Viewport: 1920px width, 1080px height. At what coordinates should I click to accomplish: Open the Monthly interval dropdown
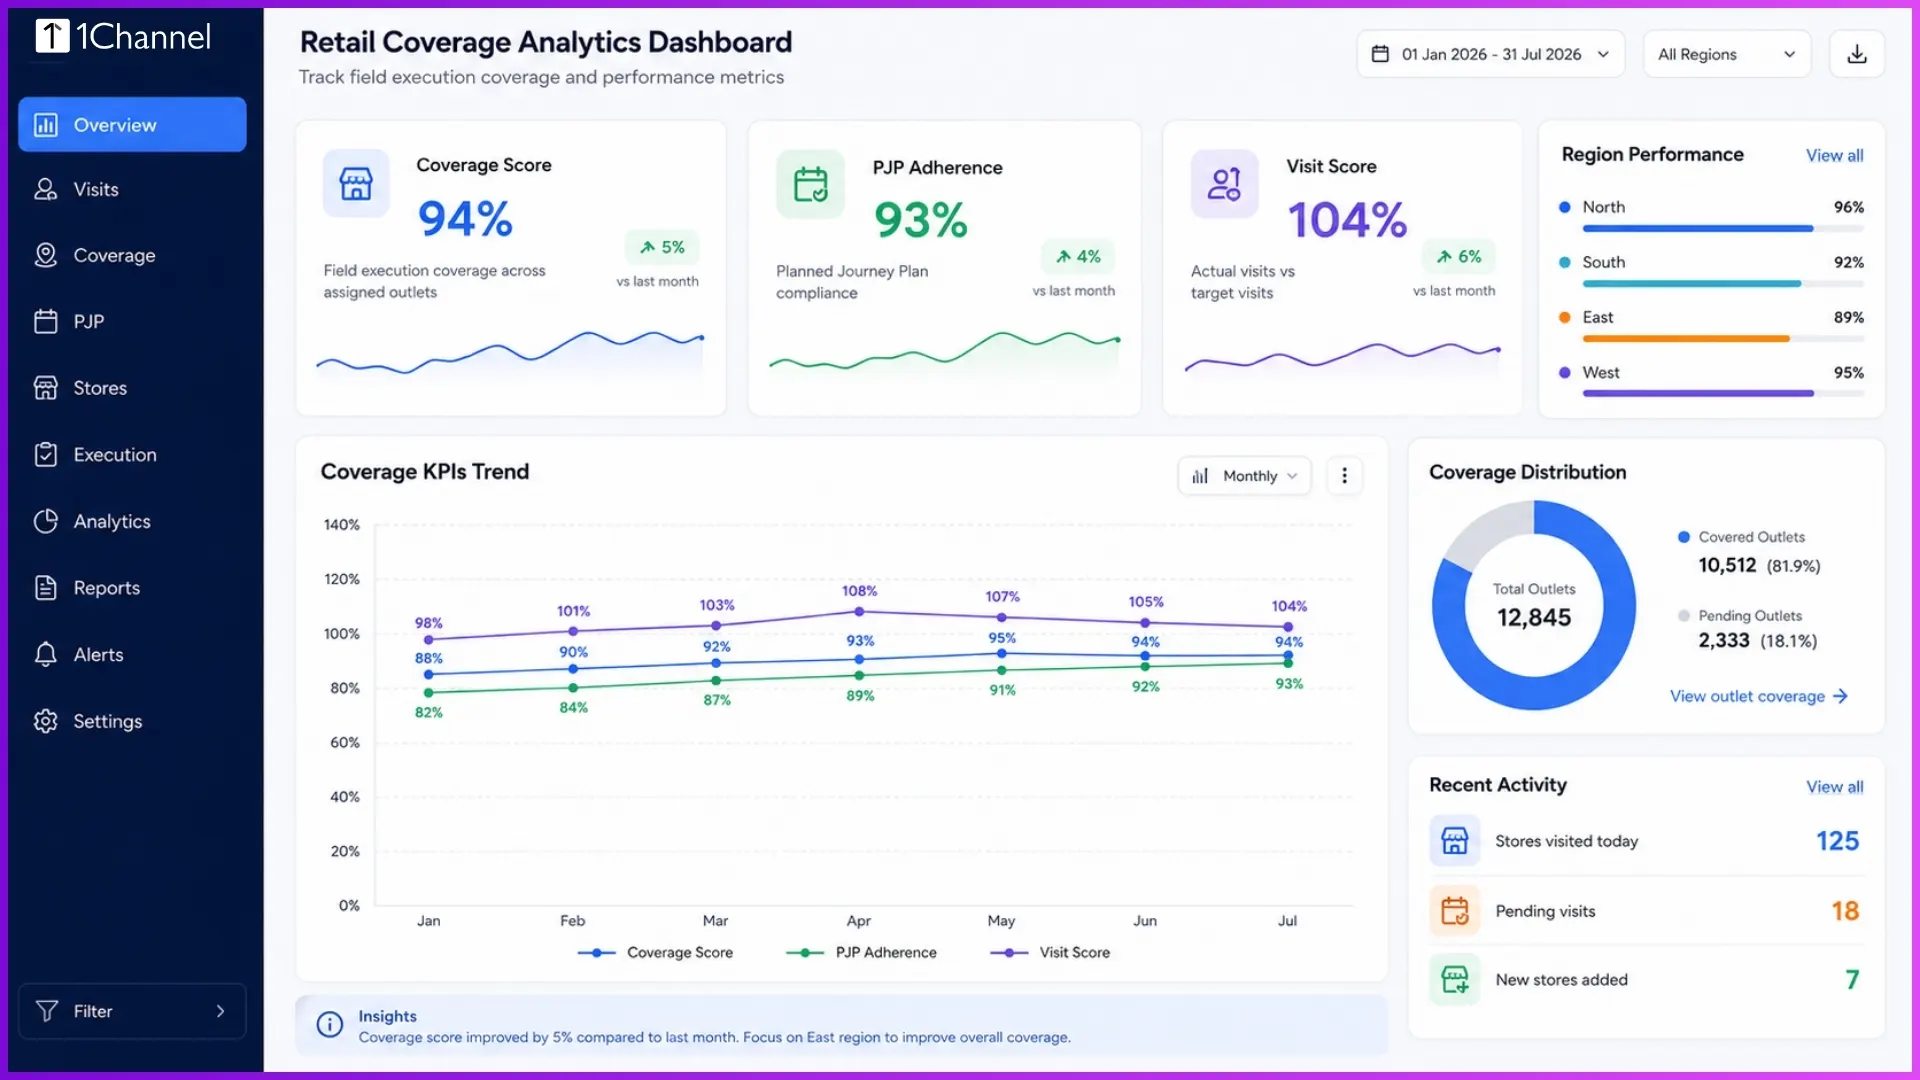(1244, 476)
